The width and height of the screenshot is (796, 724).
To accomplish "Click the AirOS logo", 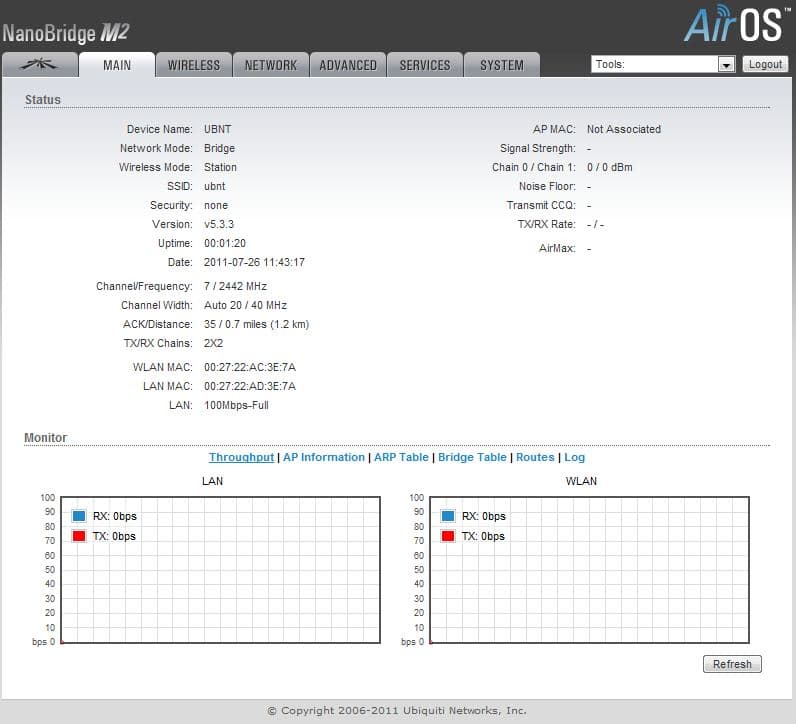I will 735,24.
